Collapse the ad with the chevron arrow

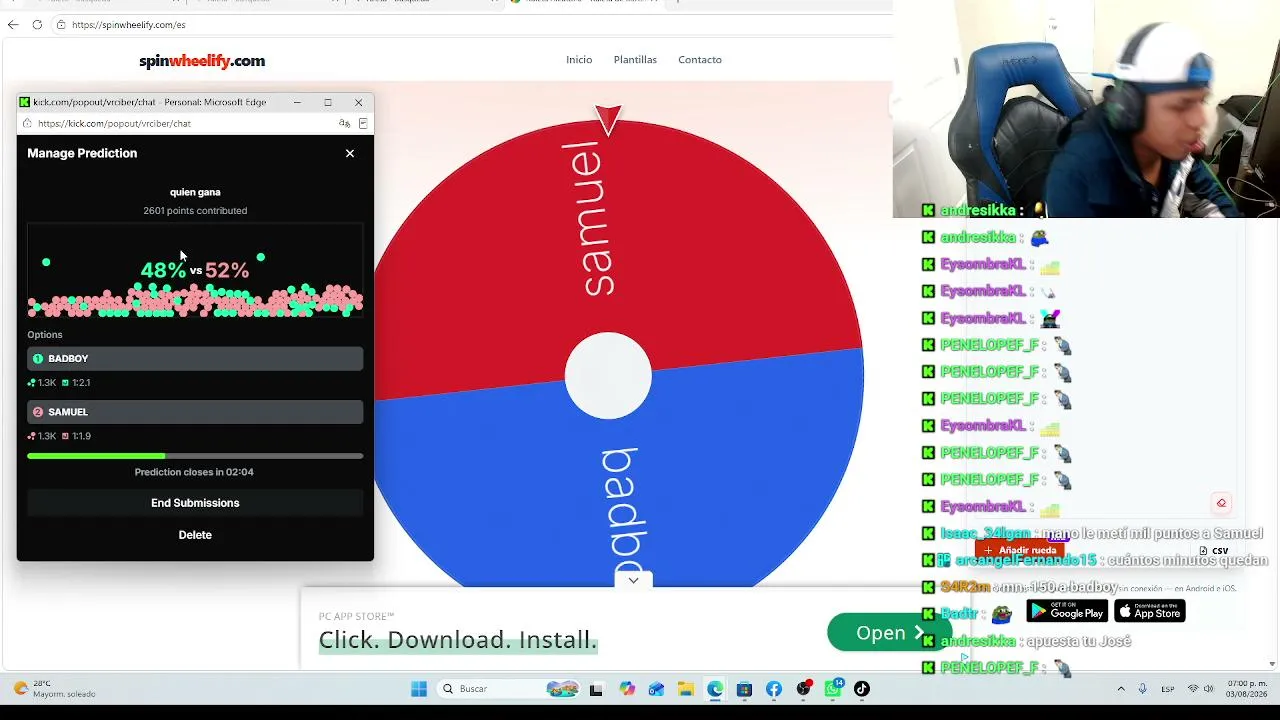coord(633,580)
